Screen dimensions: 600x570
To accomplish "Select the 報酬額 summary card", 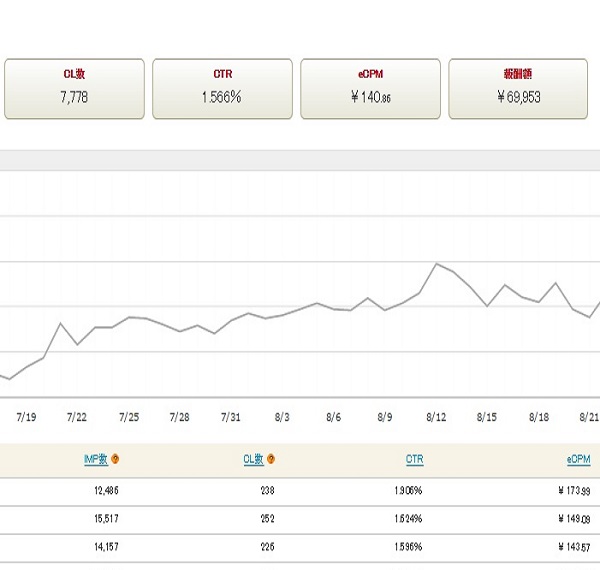I will pos(518,89).
